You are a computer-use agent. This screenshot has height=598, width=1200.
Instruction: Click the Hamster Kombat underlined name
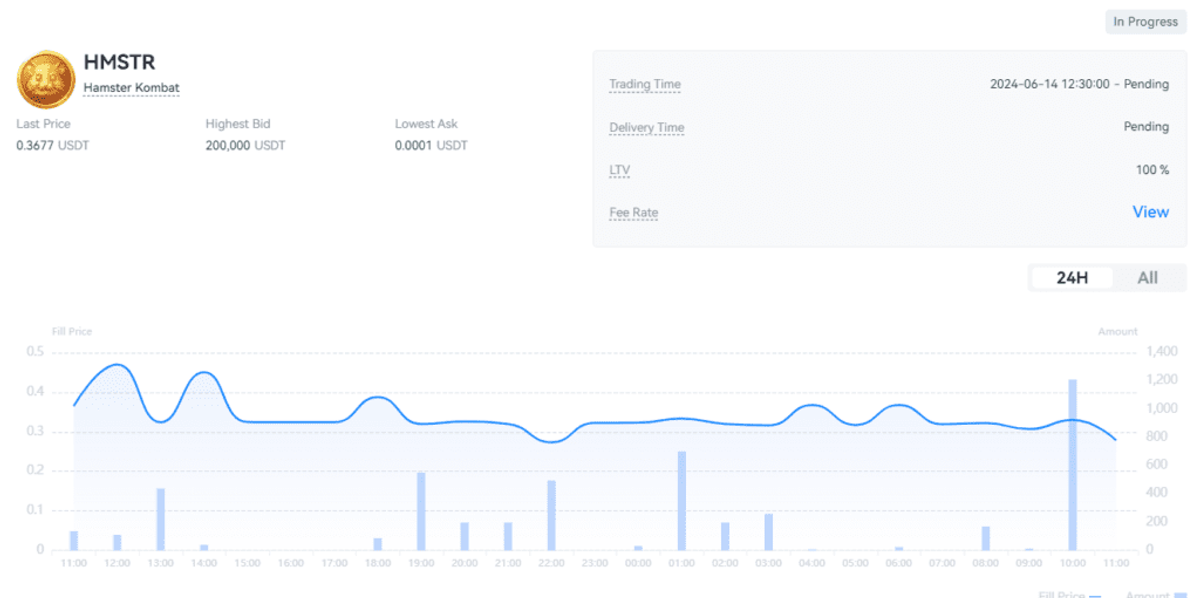click(x=131, y=88)
